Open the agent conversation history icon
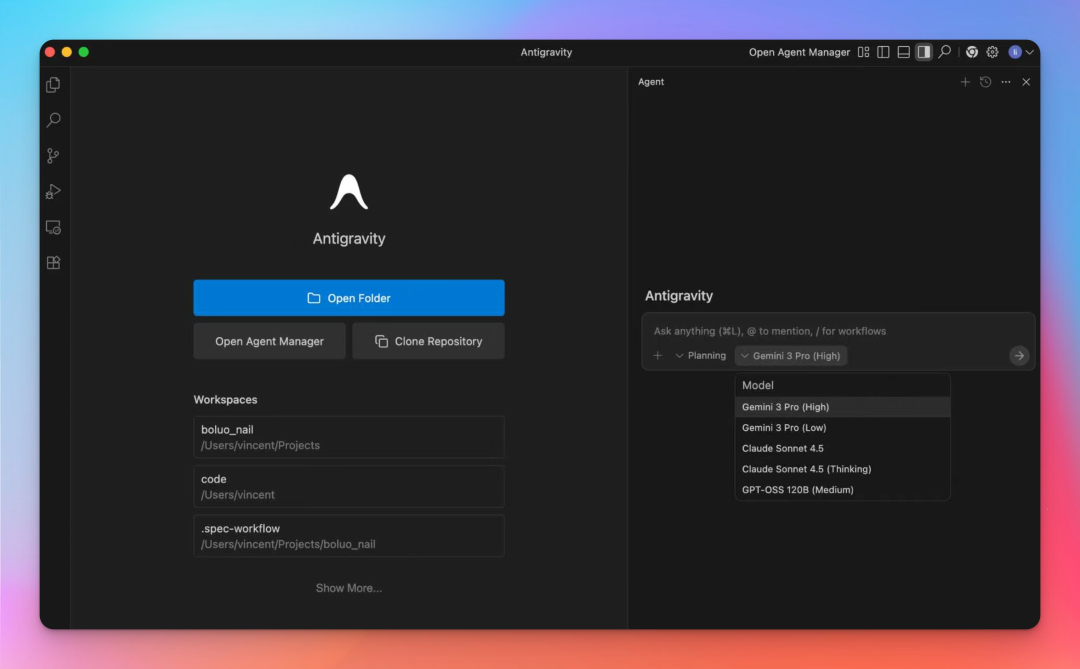1080x669 pixels. pyautogui.click(x=985, y=82)
